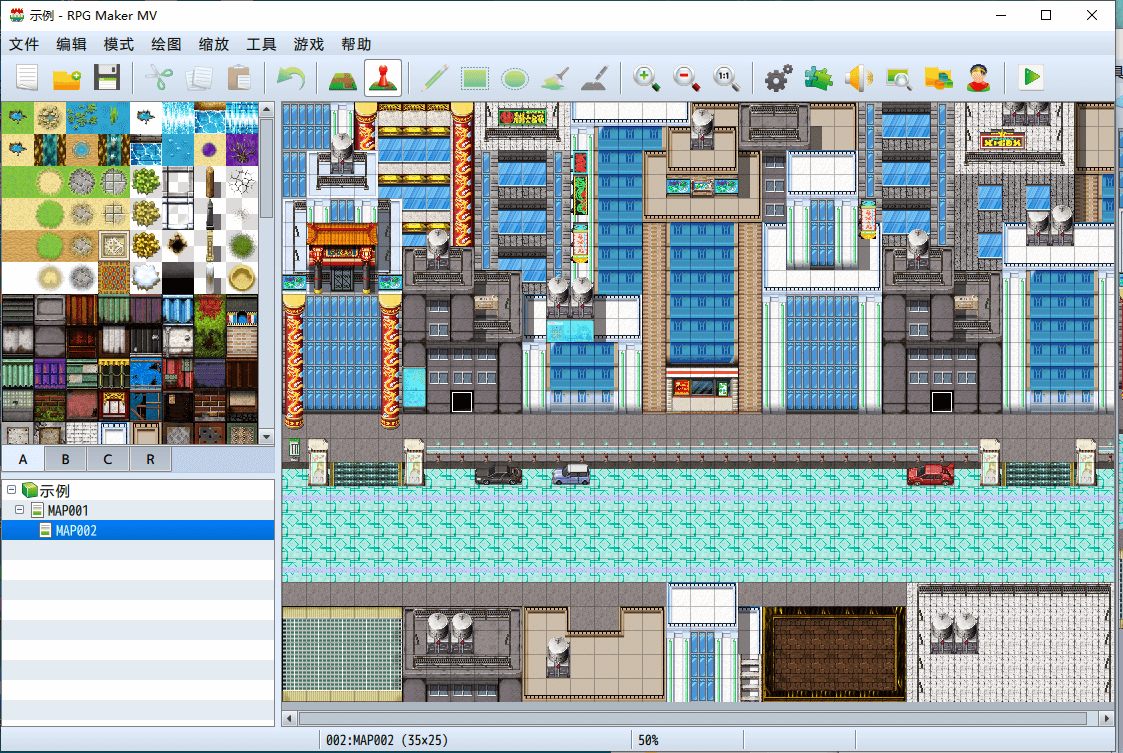Switch to tileset tab A
The height and width of the screenshot is (753, 1123).
[23, 459]
